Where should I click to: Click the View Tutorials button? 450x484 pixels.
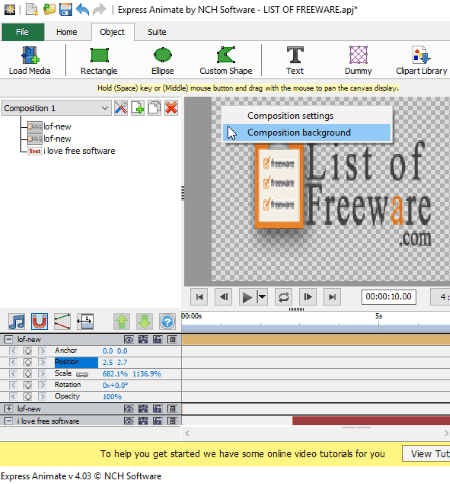426,454
